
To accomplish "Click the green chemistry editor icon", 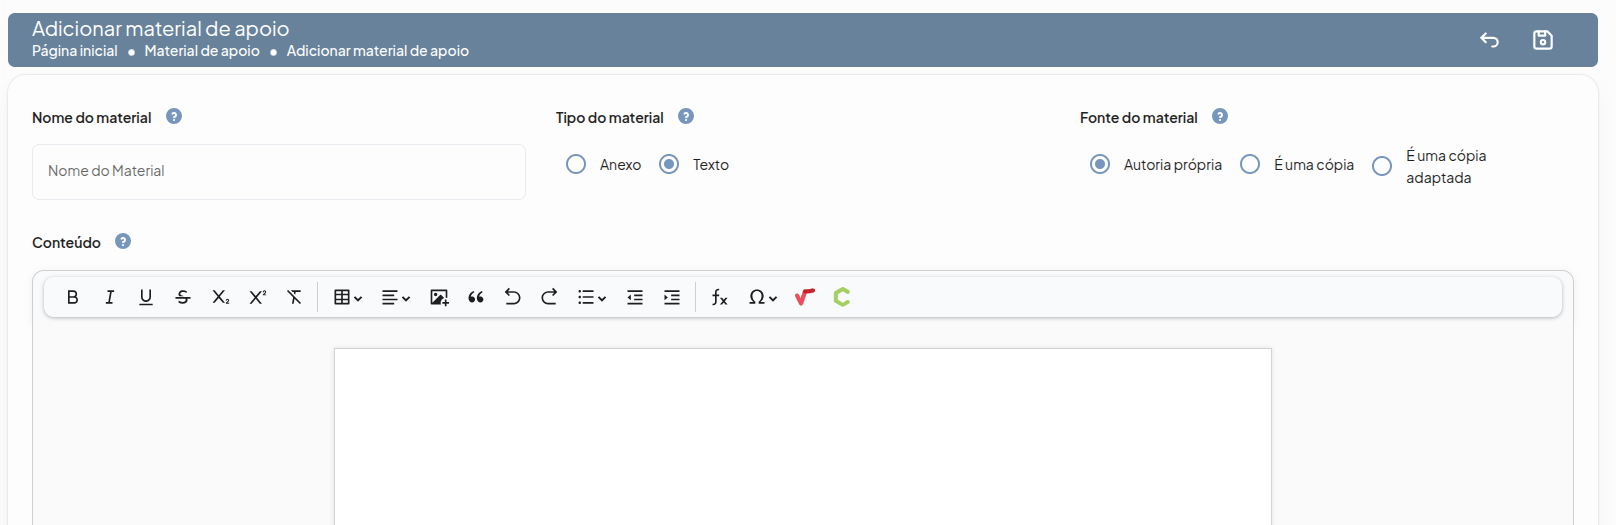I will [x=842, y=297].
